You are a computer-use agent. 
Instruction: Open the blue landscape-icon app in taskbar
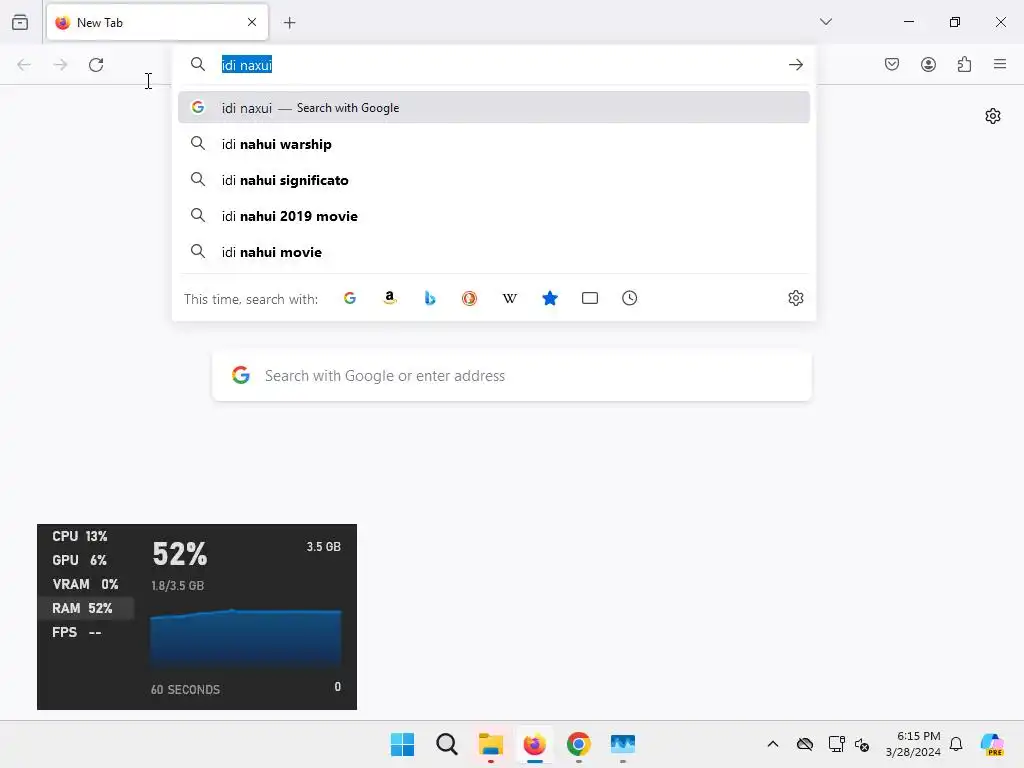pyautogui.click(x=622, y=744)
